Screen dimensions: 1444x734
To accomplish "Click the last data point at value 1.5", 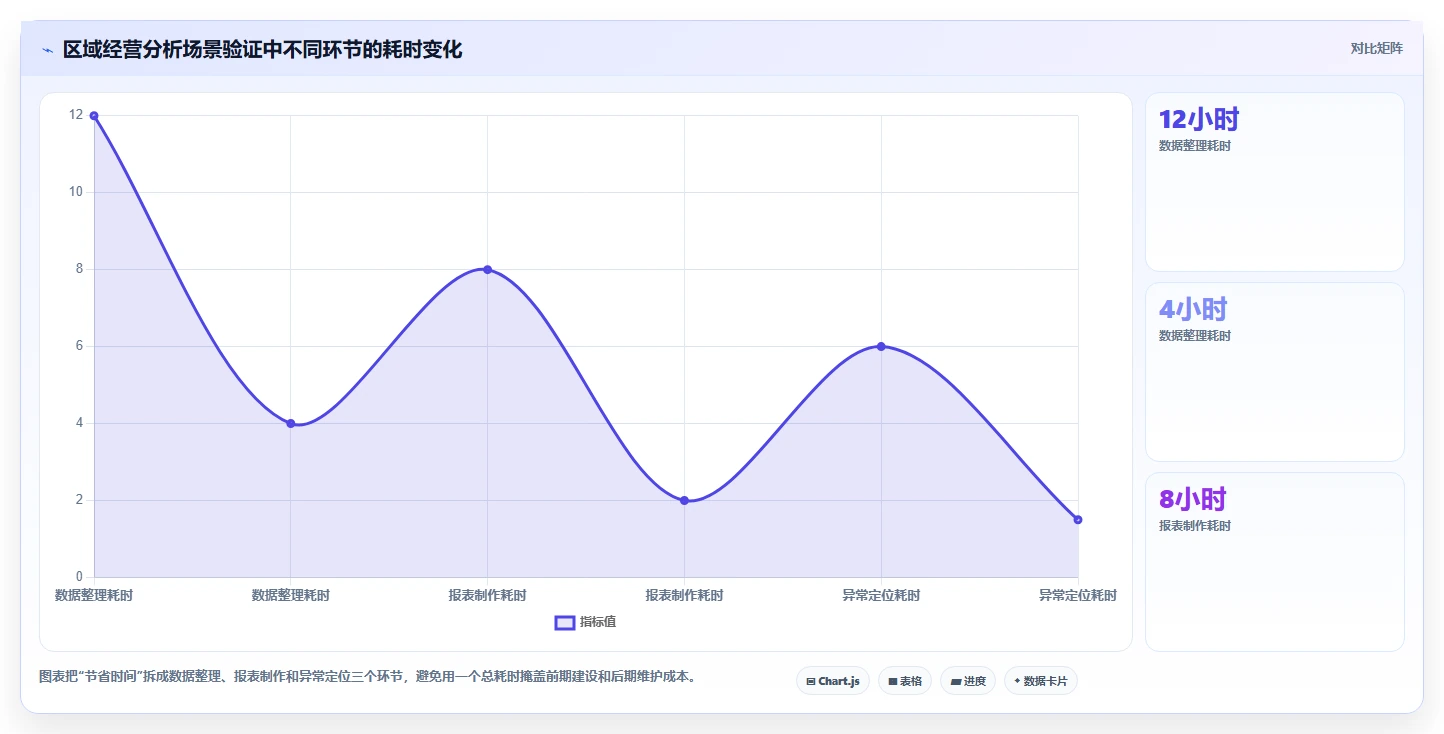I will [1078, 519].
